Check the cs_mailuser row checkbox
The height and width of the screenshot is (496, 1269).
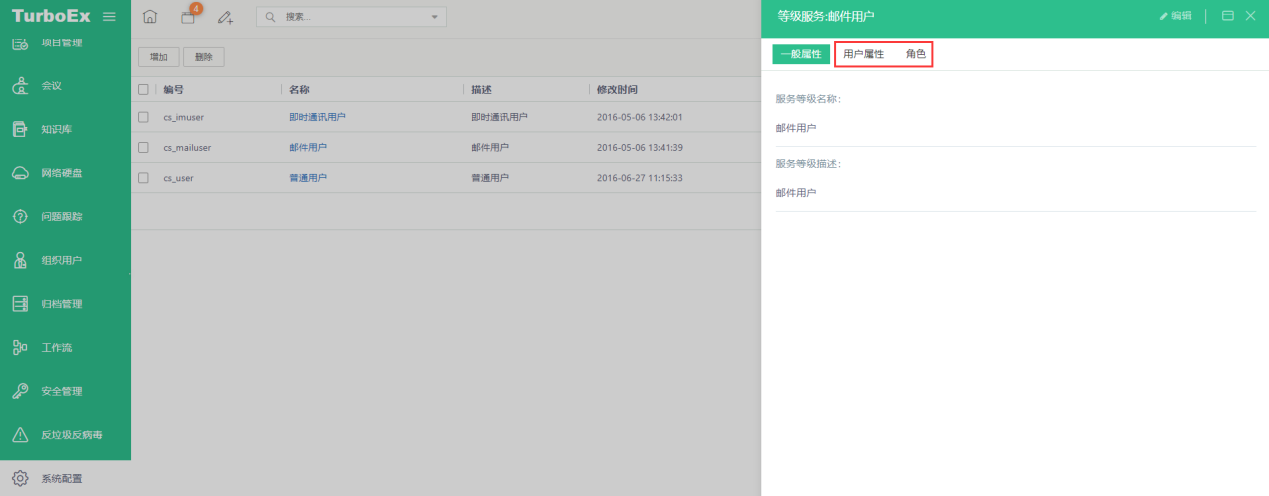[143, 147]
